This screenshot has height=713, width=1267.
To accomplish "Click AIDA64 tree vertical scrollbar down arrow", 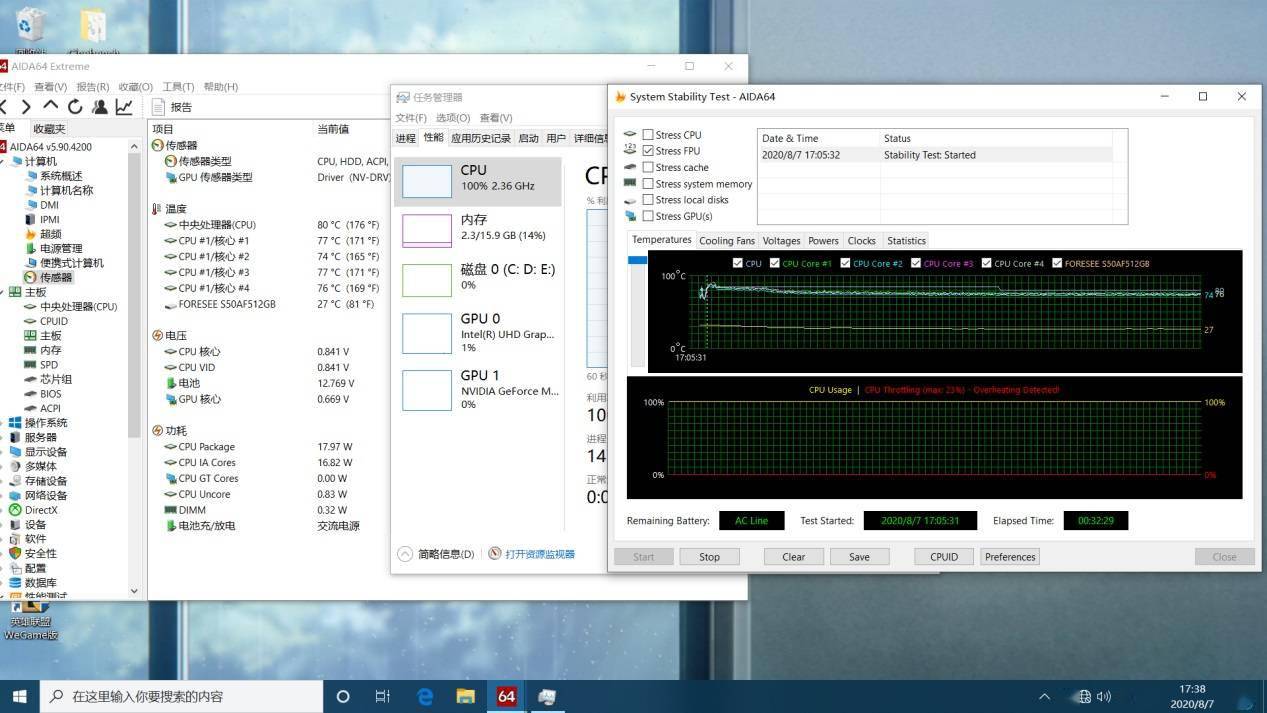I will (x=135, y=591).
